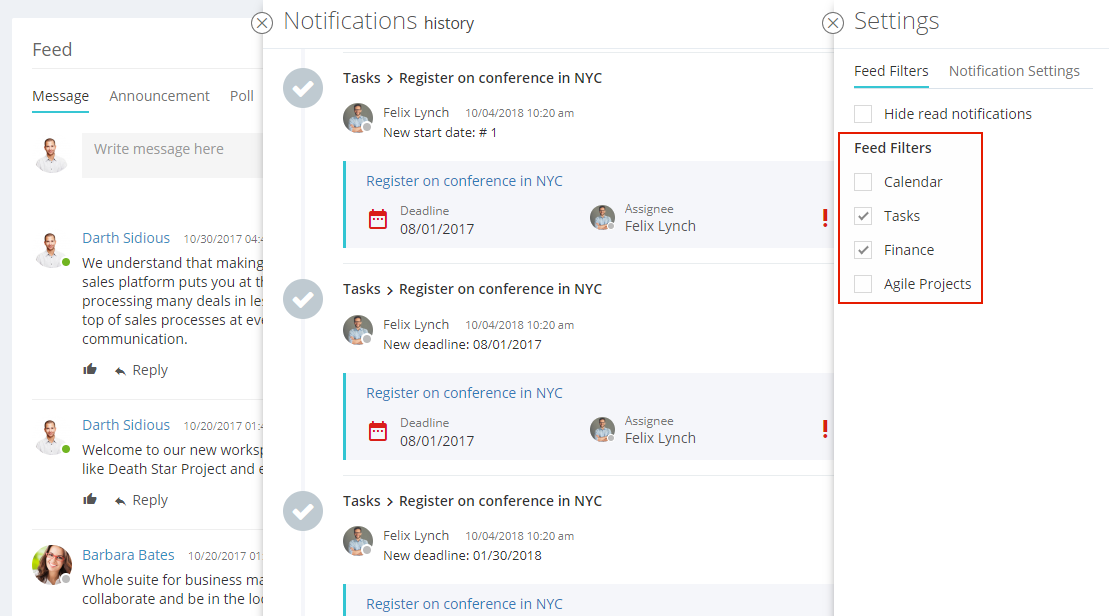1109x616 pixels.
Task: Click the checkmark icon beside 'New start date: # 1'
Action: pos(303,88)
